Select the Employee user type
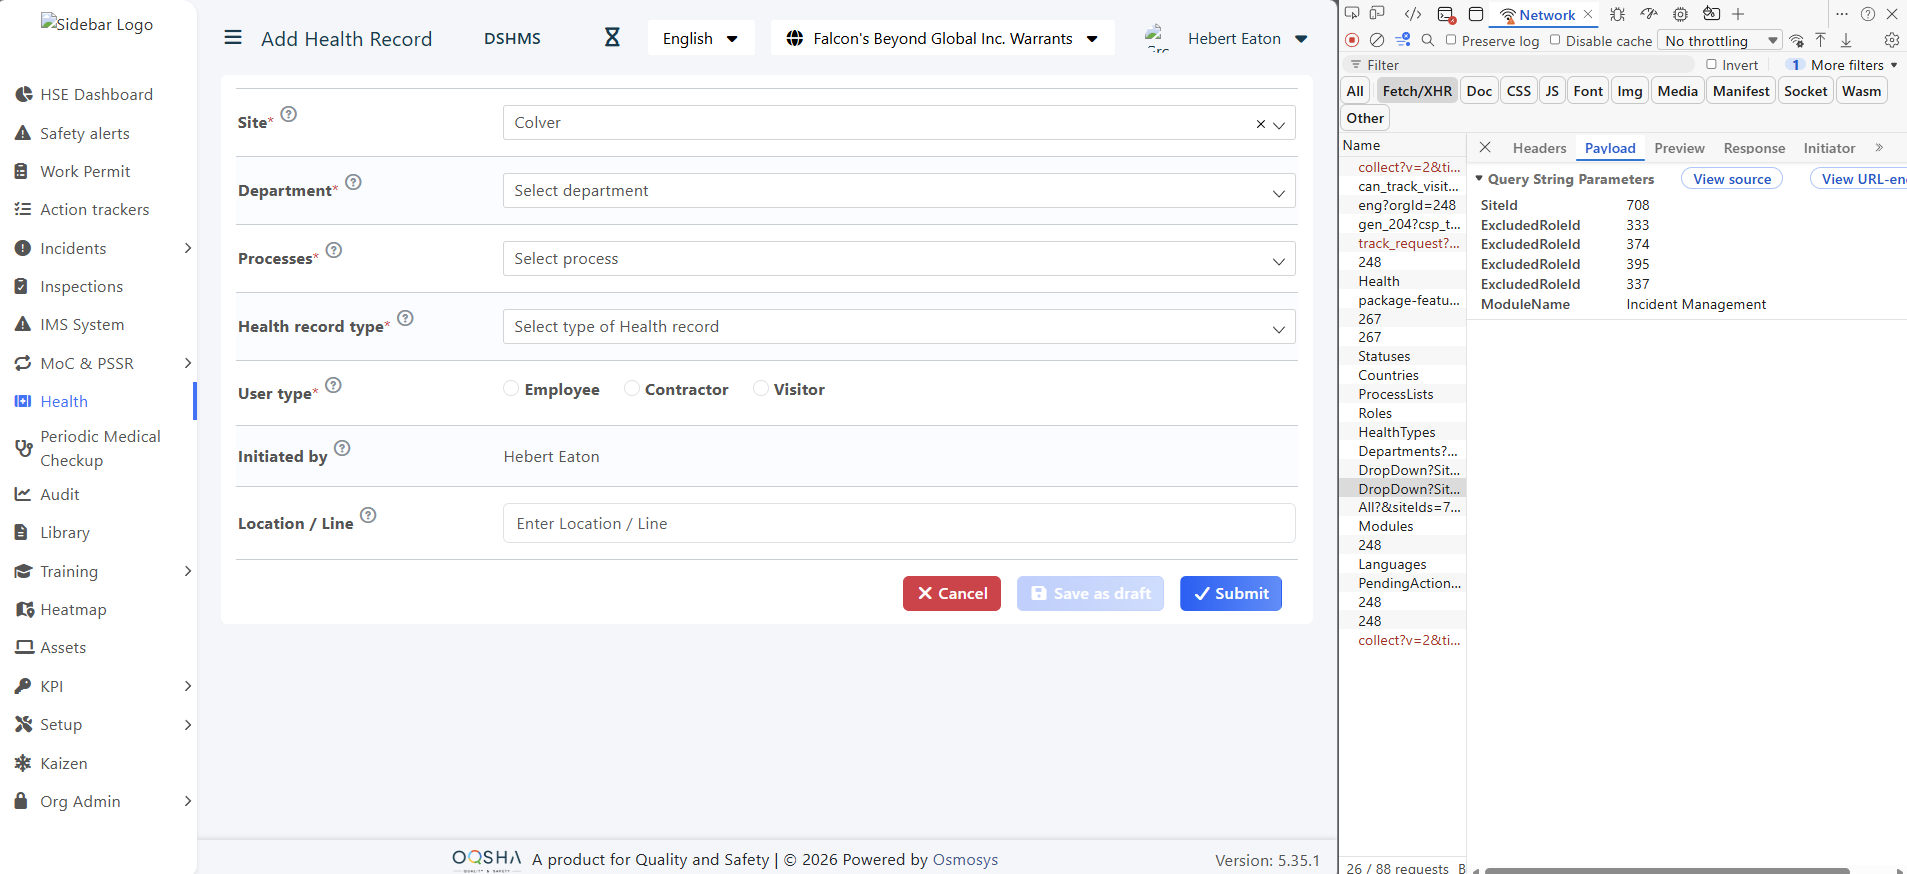The image size is (1907, 874). point(511,389)
